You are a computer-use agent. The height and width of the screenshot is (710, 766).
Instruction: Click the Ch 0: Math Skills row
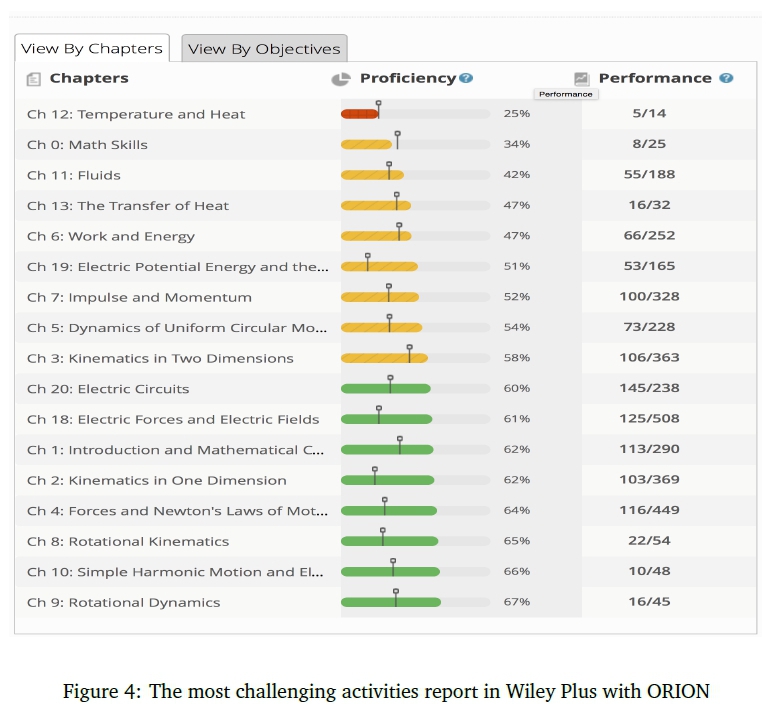coord(87,145)
